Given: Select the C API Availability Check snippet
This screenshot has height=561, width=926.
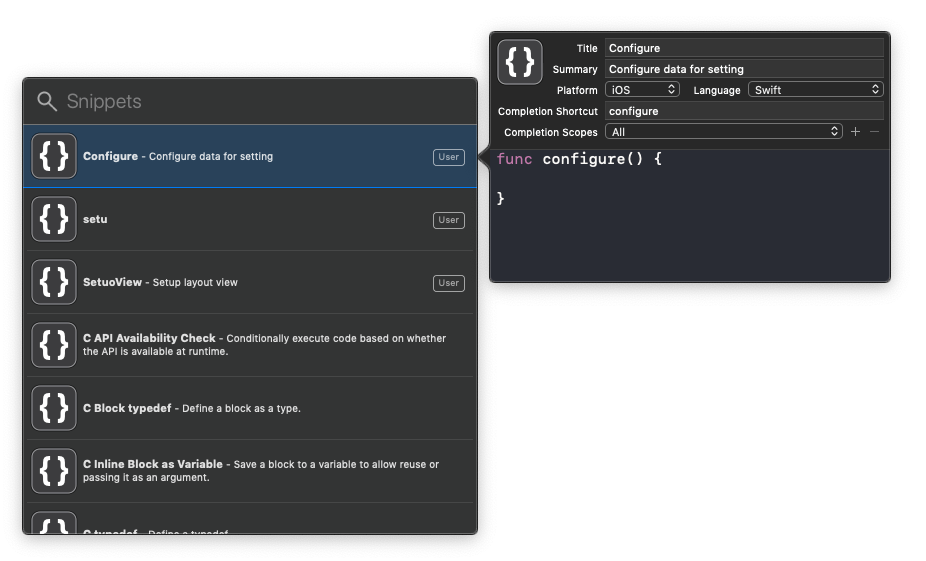Looking at the screenshot, I should [250, 345].
